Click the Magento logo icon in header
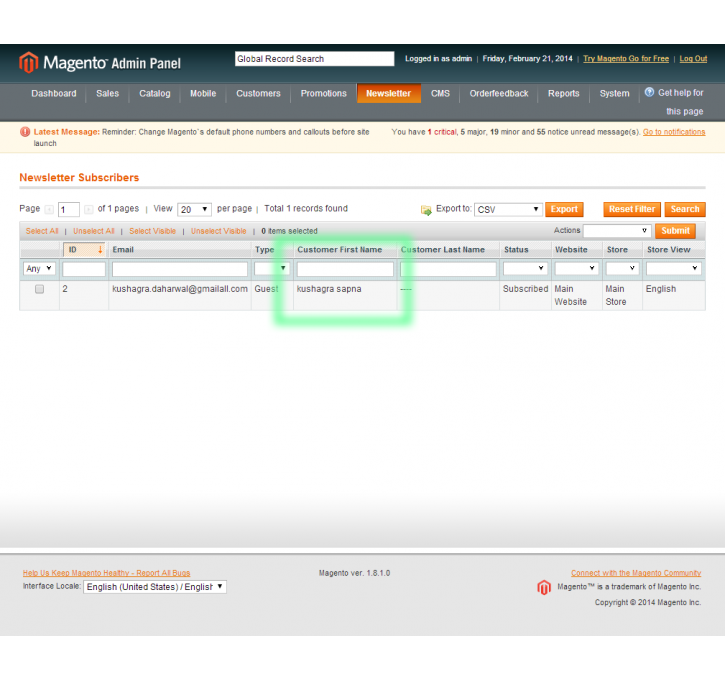Viewport: 725px width, 680px height. (28, 62)
